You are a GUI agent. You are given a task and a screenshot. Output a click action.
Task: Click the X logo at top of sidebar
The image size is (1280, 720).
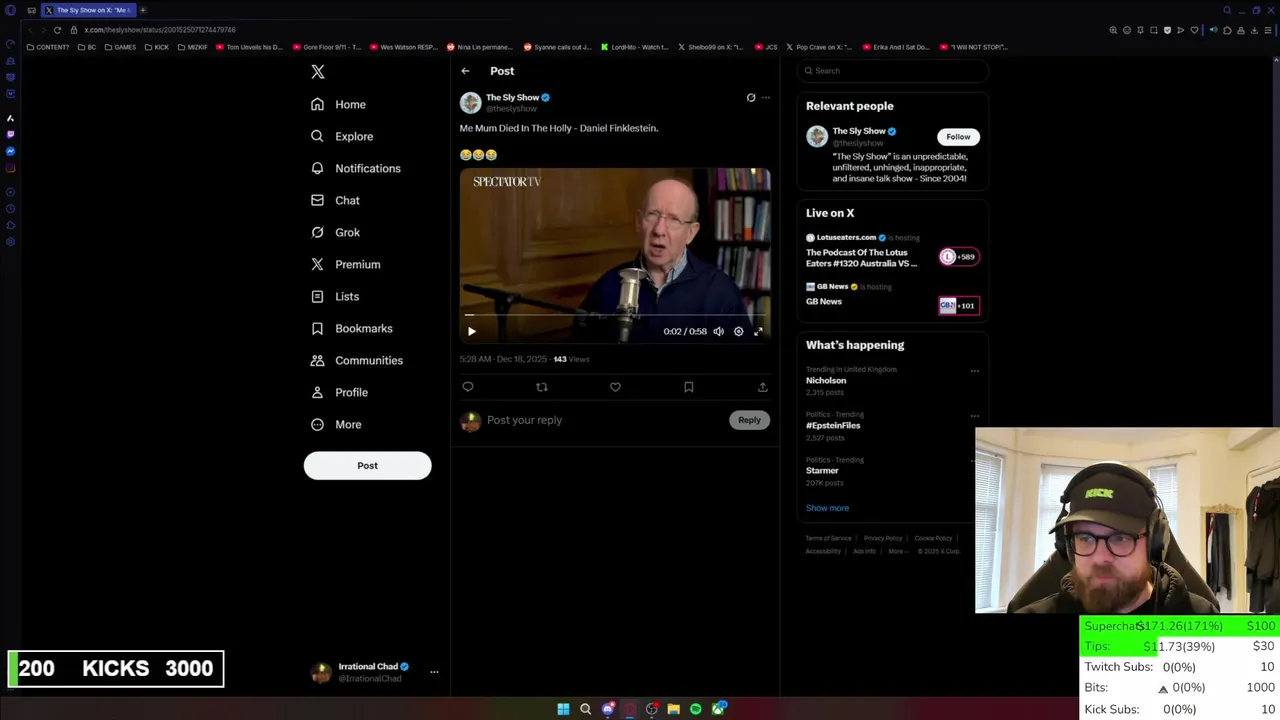click(x=318, y=72)
